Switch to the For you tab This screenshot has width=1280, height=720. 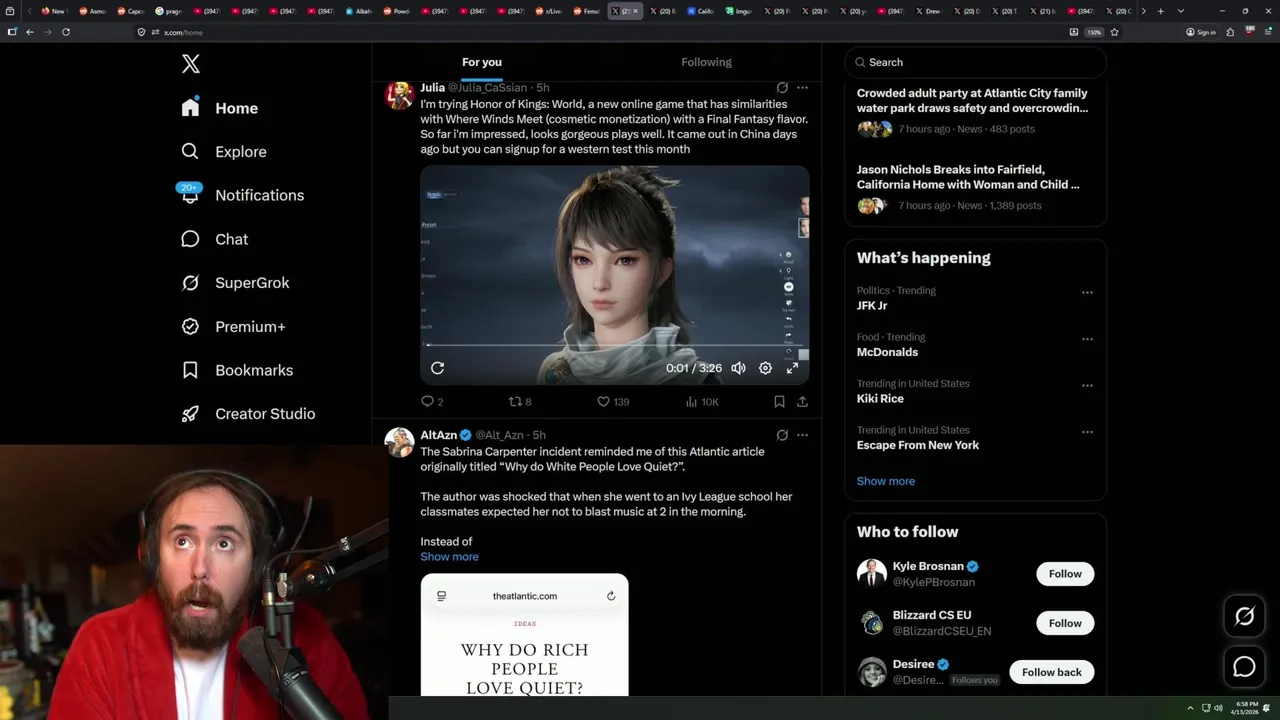482,62
